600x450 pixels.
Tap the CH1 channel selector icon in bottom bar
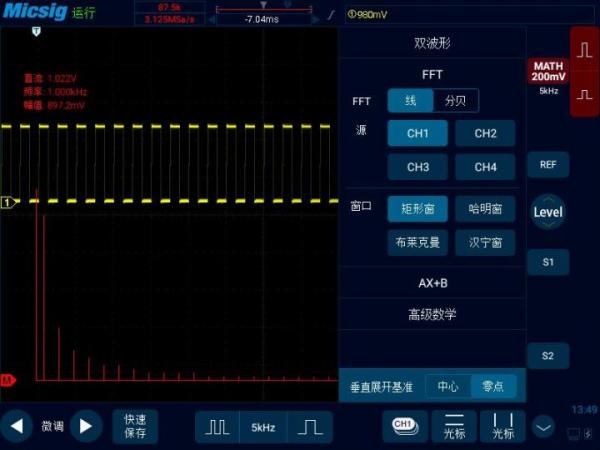click(x=405, y=426)
